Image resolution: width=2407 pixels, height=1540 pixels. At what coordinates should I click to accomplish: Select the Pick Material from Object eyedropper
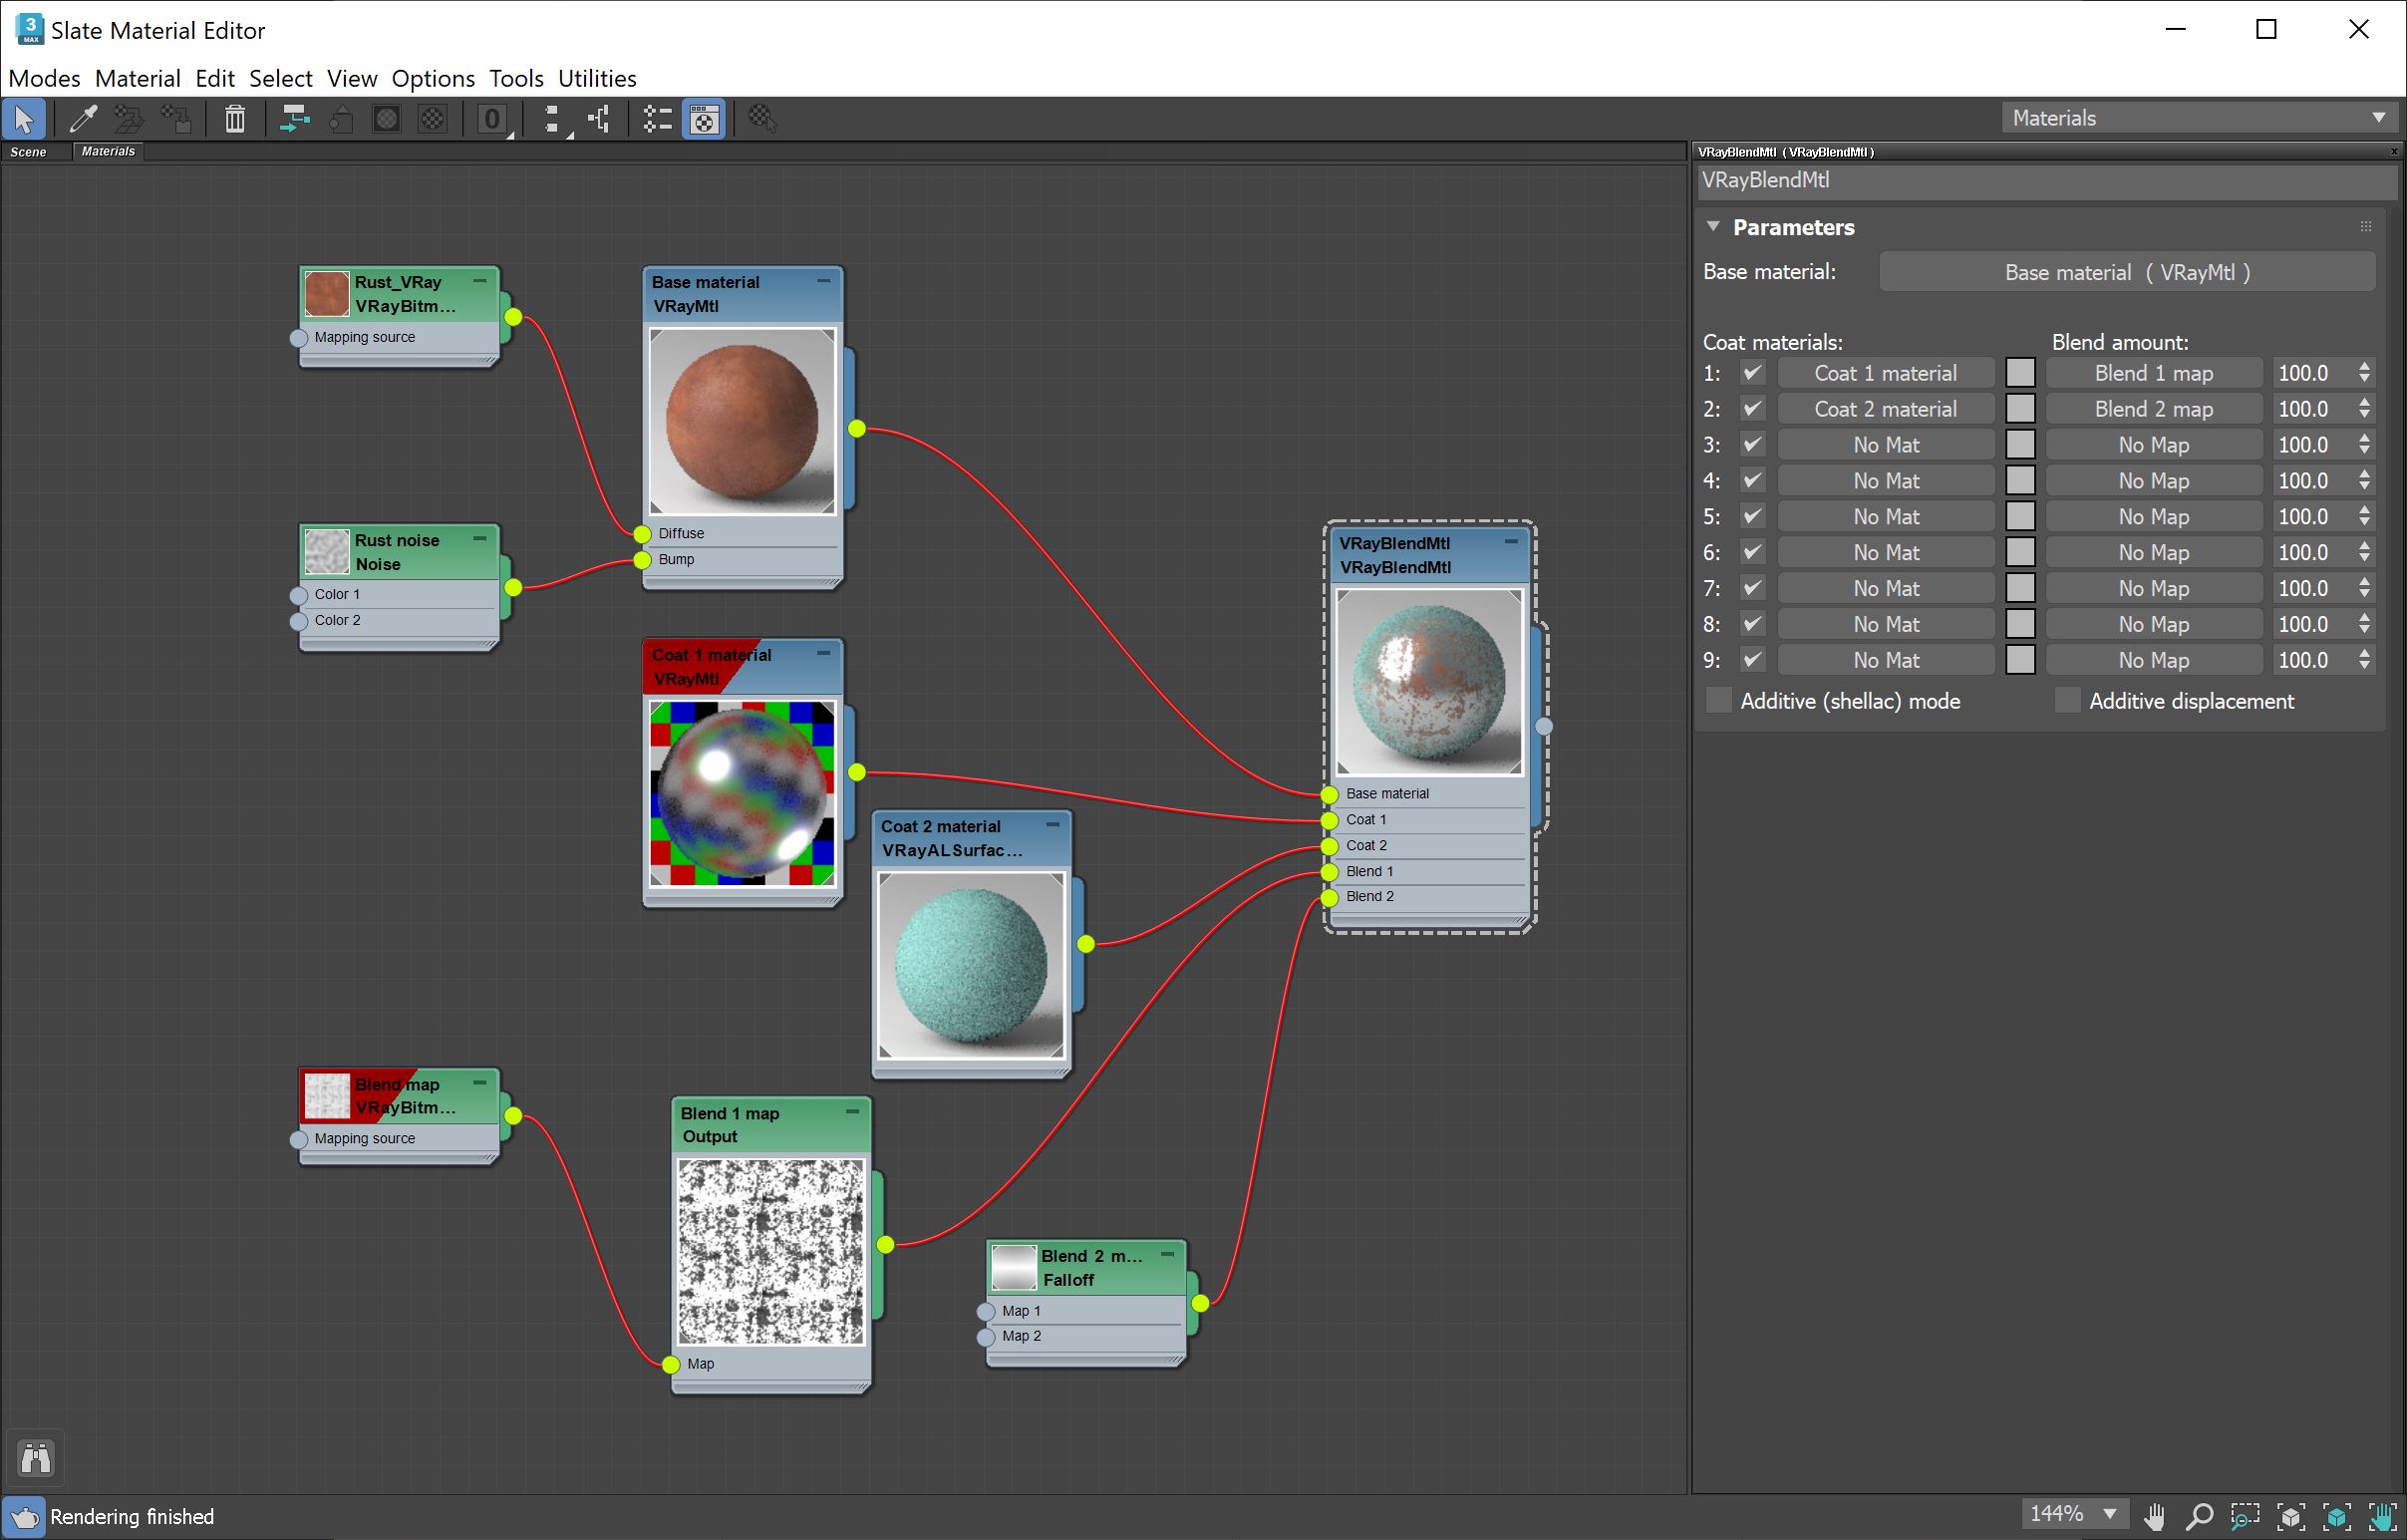(x=84, y=118)
